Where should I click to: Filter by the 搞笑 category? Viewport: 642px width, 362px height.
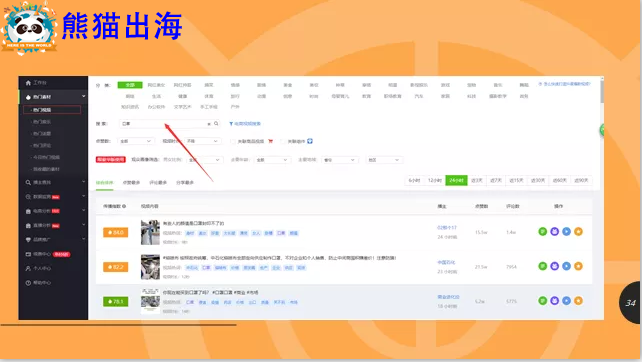pos(209,85)
